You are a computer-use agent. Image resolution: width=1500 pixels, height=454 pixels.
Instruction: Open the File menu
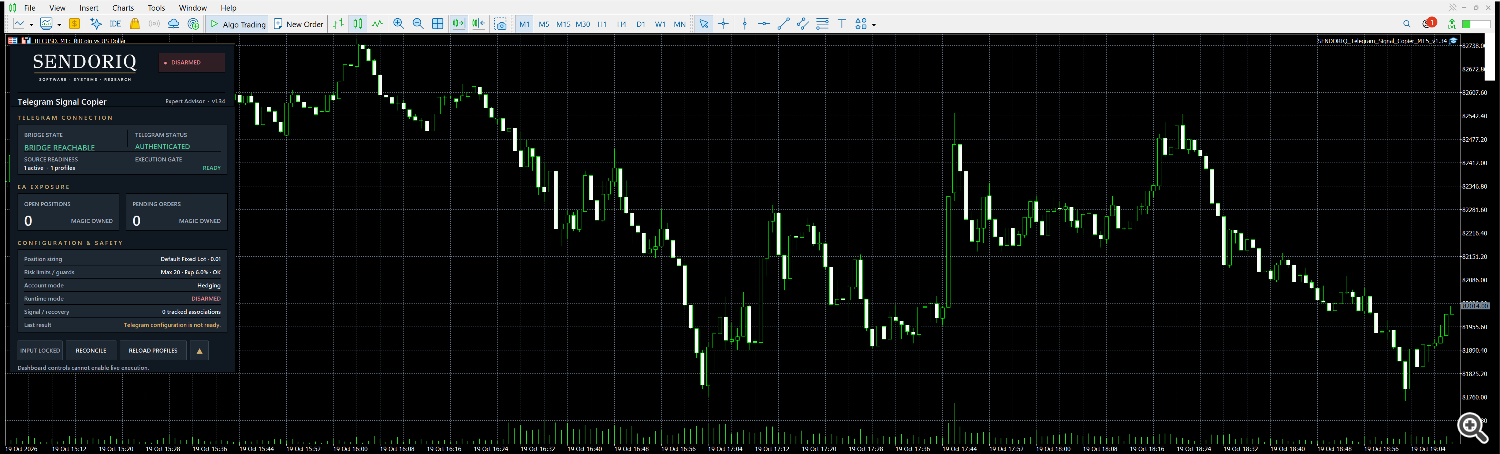[30, 7]
